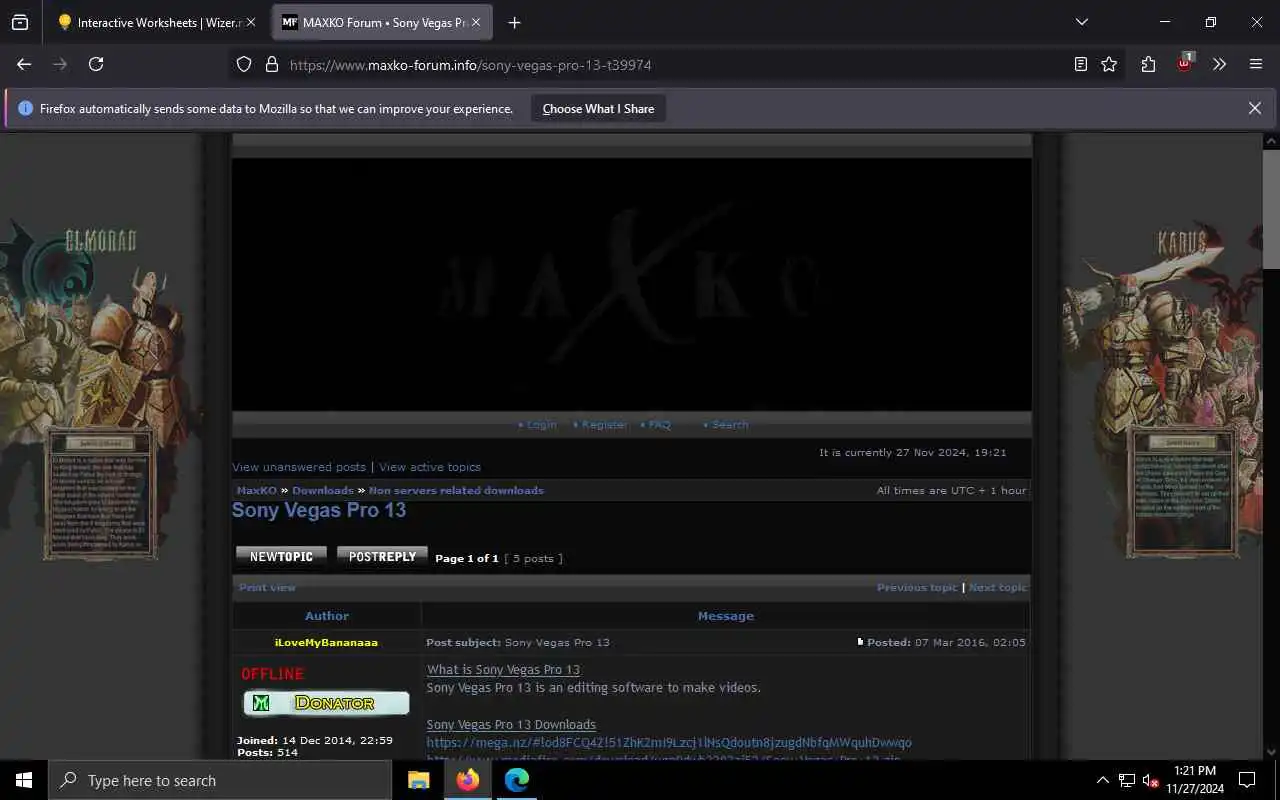Click Choose What I Share button
Viewport: 1280px width, 800px height.
point(598,109)
